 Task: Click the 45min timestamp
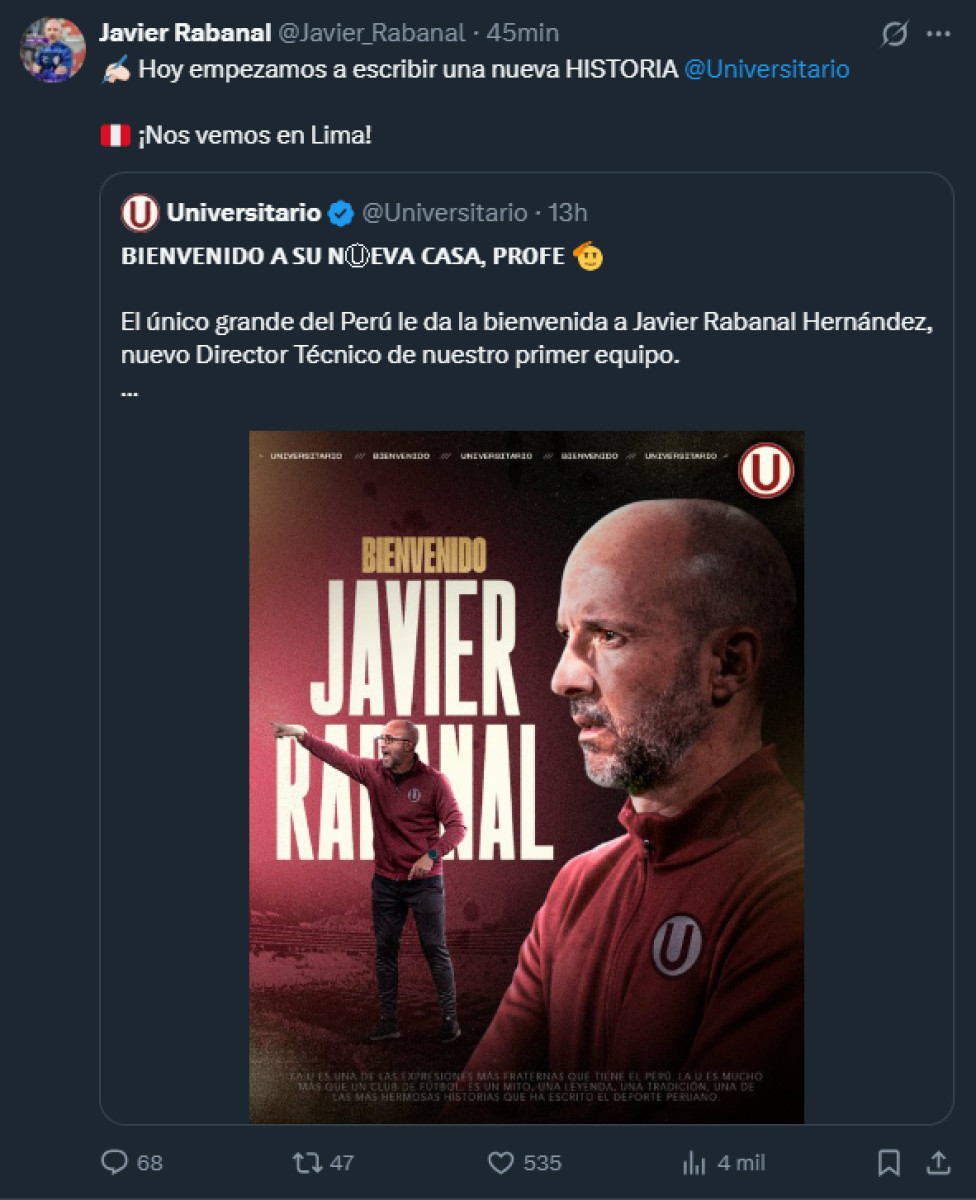[523, 33]
